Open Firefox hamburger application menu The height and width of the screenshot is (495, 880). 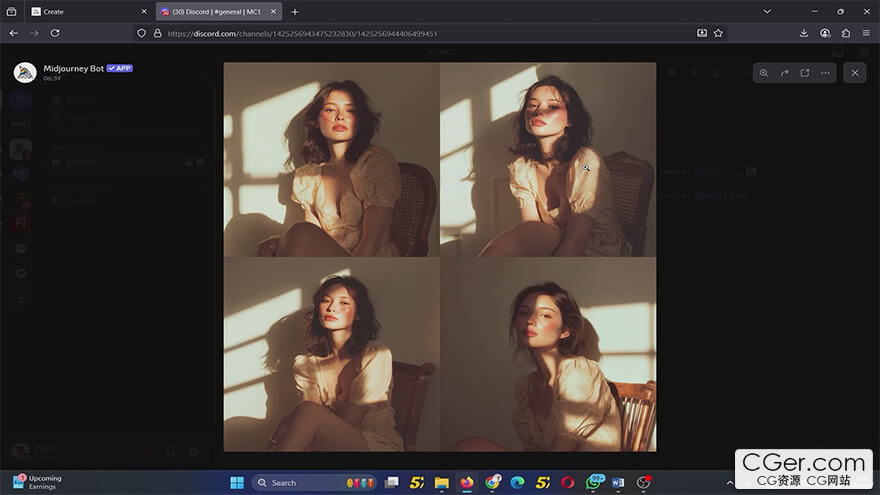866,34
